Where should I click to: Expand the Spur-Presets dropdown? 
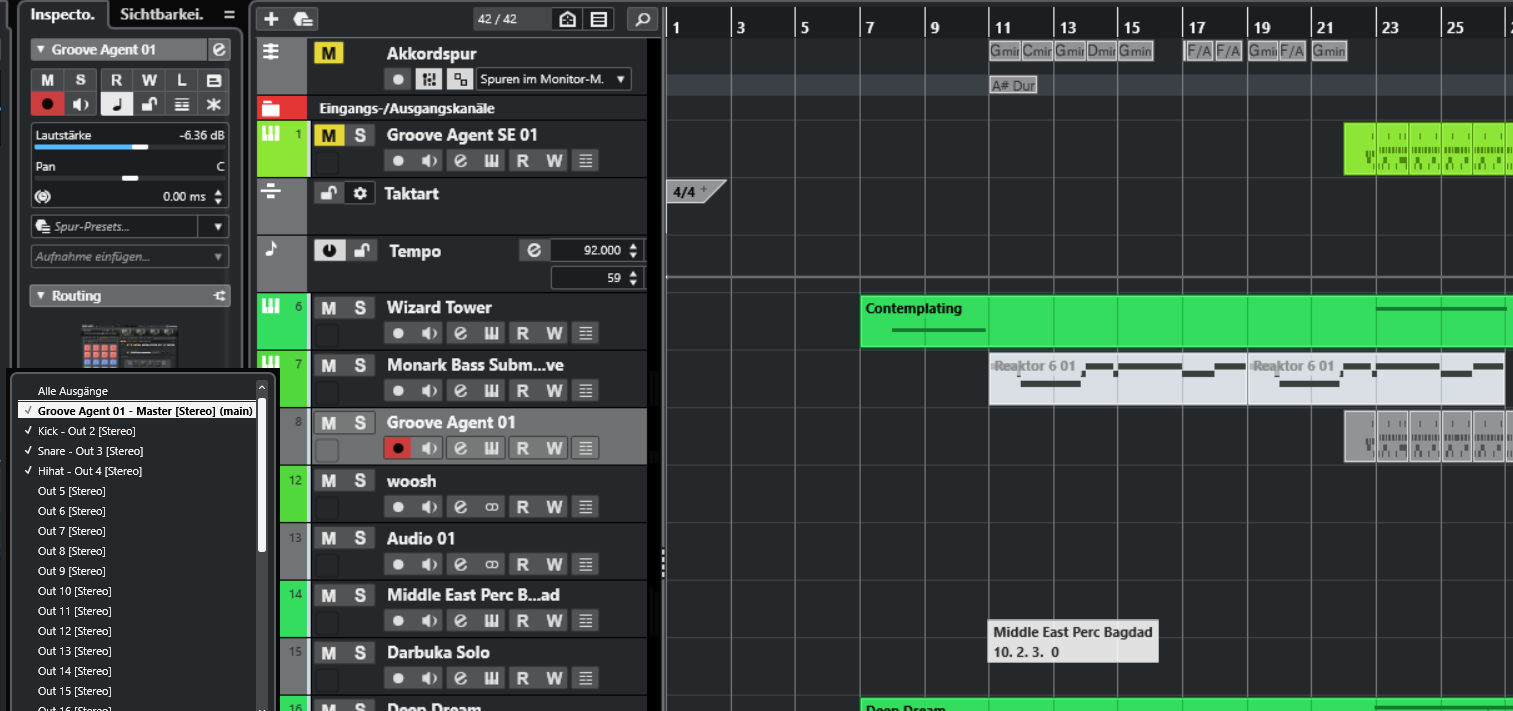[x=218, y=227]
